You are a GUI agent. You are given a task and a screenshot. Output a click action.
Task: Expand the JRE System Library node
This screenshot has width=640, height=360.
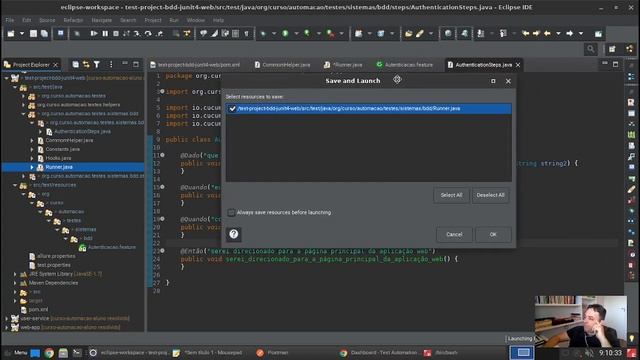15,274
